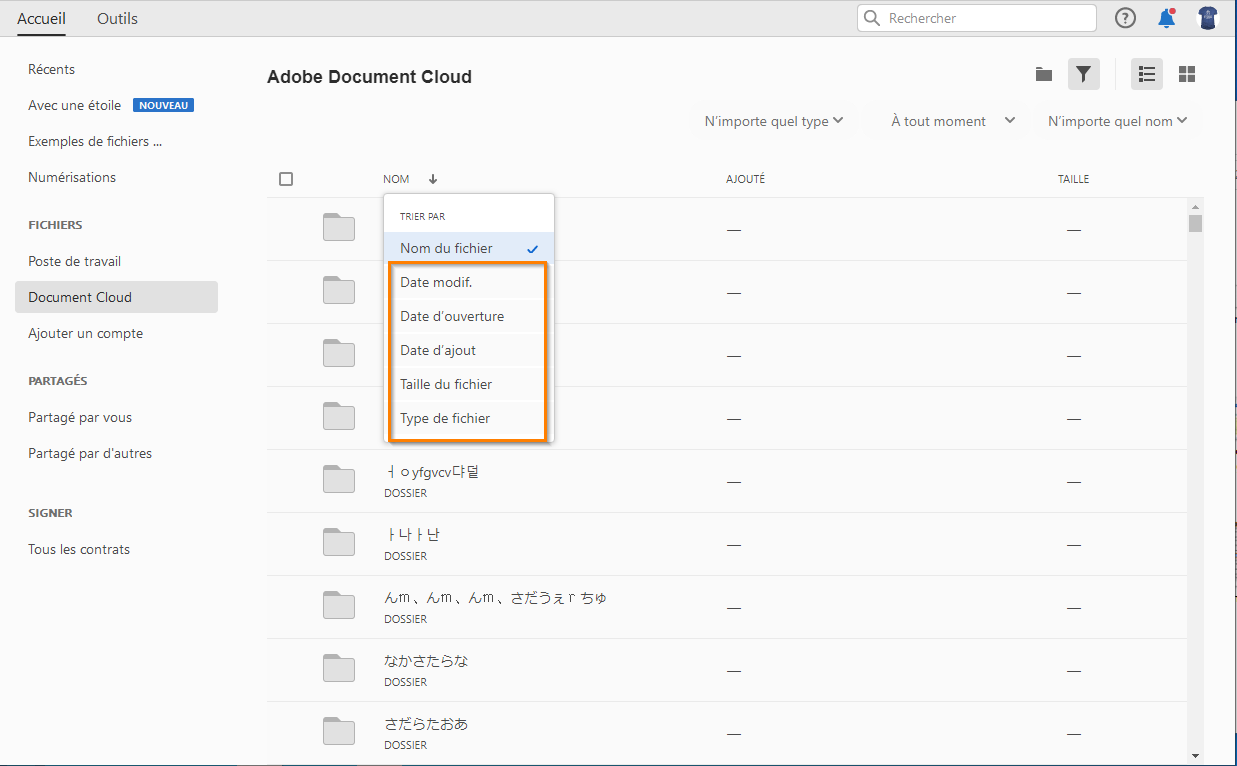Click the help question mark icon
This screenshot has width=1237, height=766.
pyautogui.click(x=1125, y=17)
